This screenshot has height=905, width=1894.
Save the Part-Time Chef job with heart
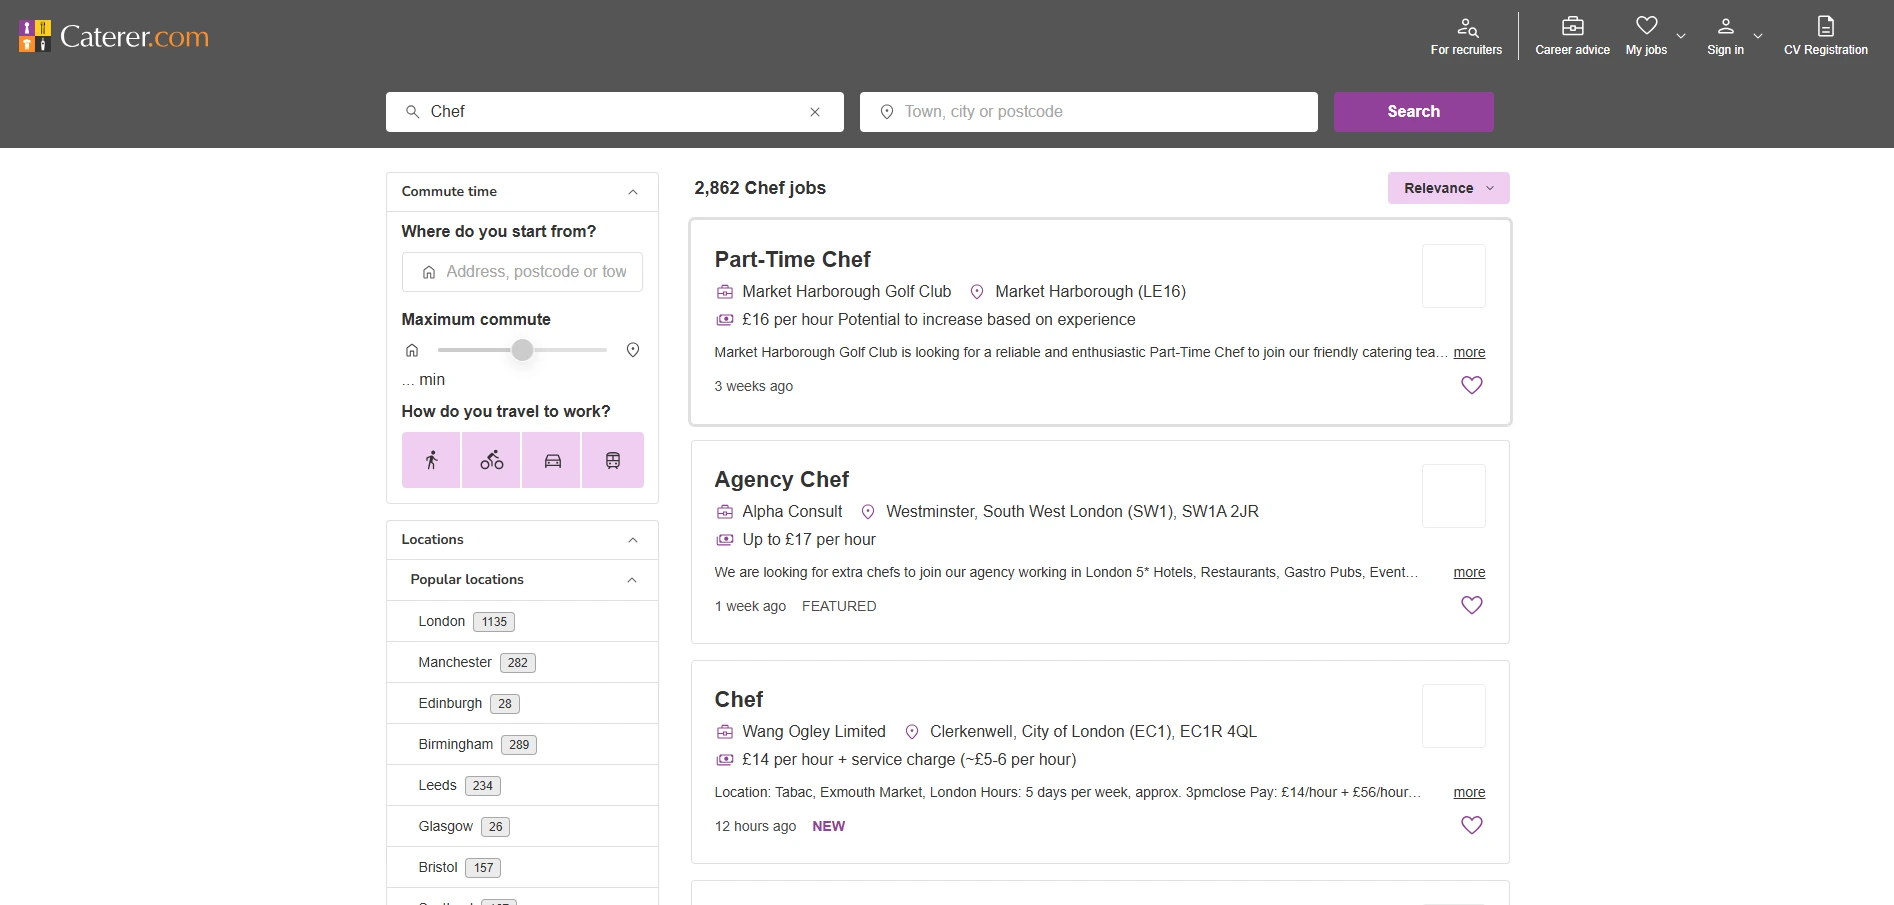click(x=1472, y=385)
